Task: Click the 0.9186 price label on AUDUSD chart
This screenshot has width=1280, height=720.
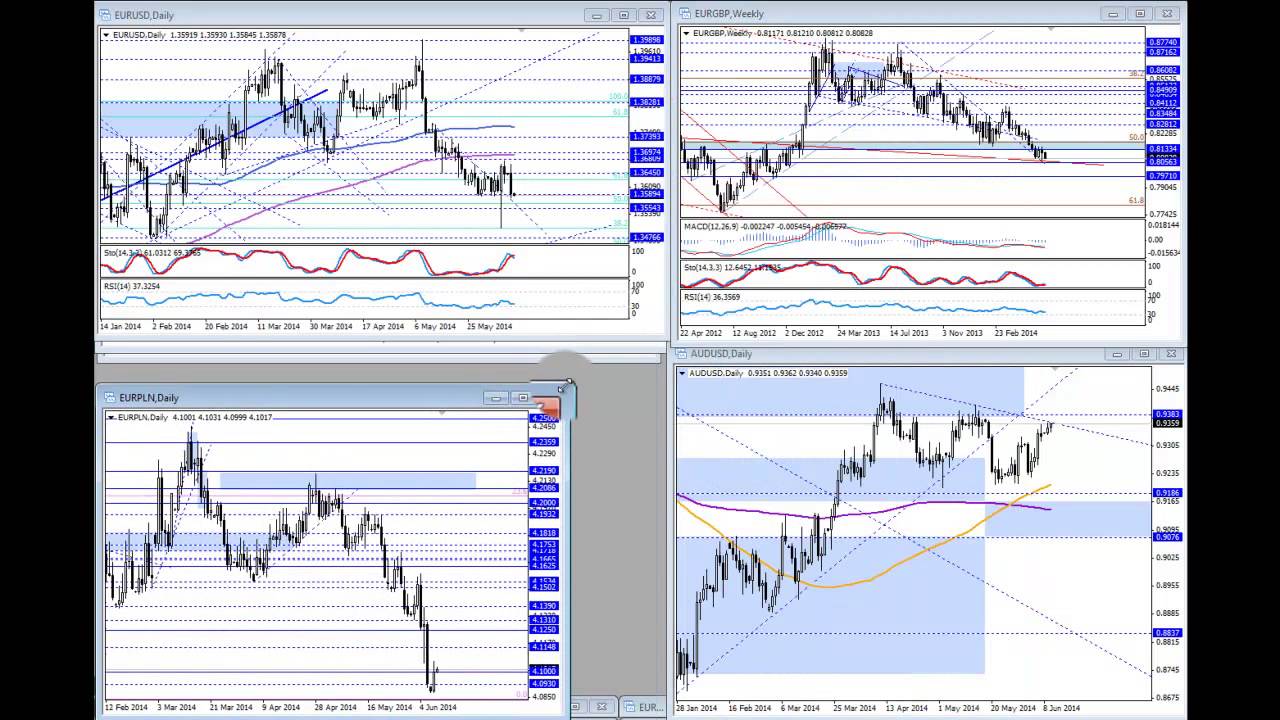Action: [x=1167, y=493]
